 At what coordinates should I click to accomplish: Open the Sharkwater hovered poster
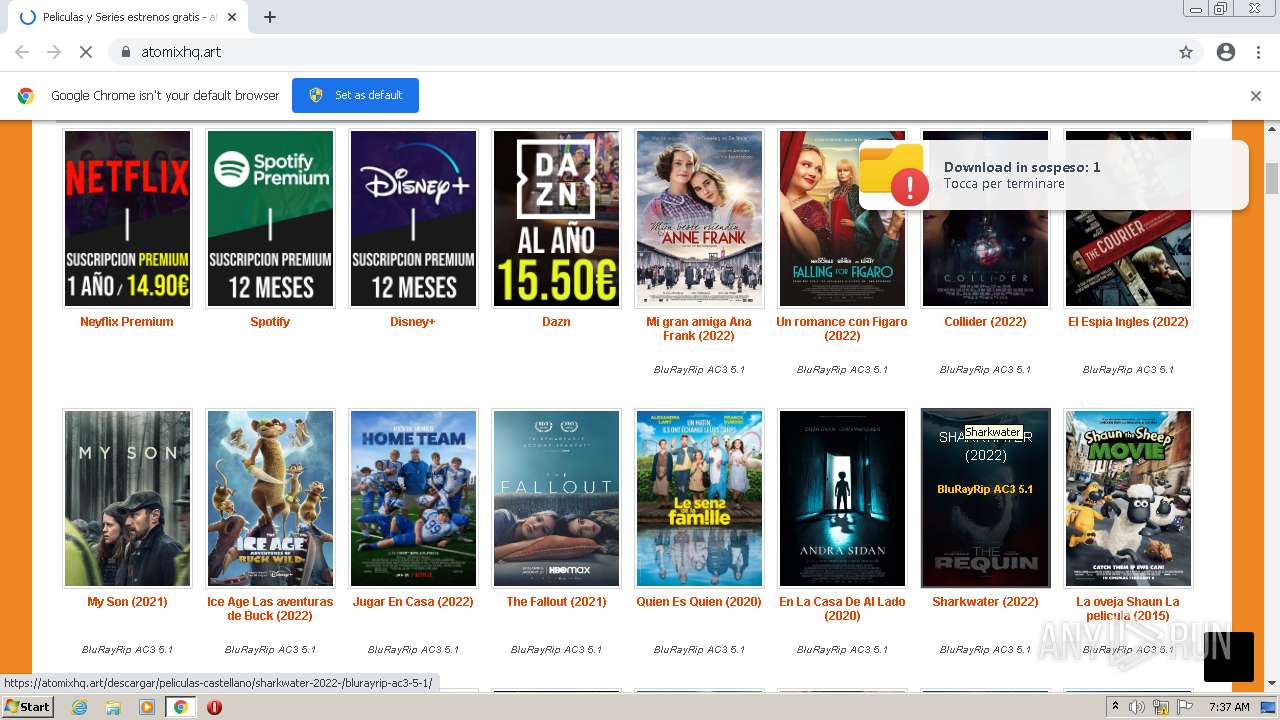tap(985, 498)
